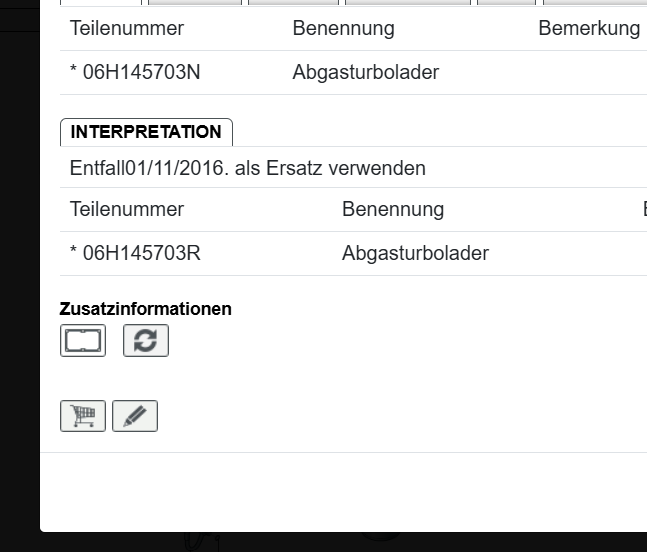The image size is (647, 552).
Task: Click the frame icon under Zusatzinformationen
Action: click(x=83, y=340)
